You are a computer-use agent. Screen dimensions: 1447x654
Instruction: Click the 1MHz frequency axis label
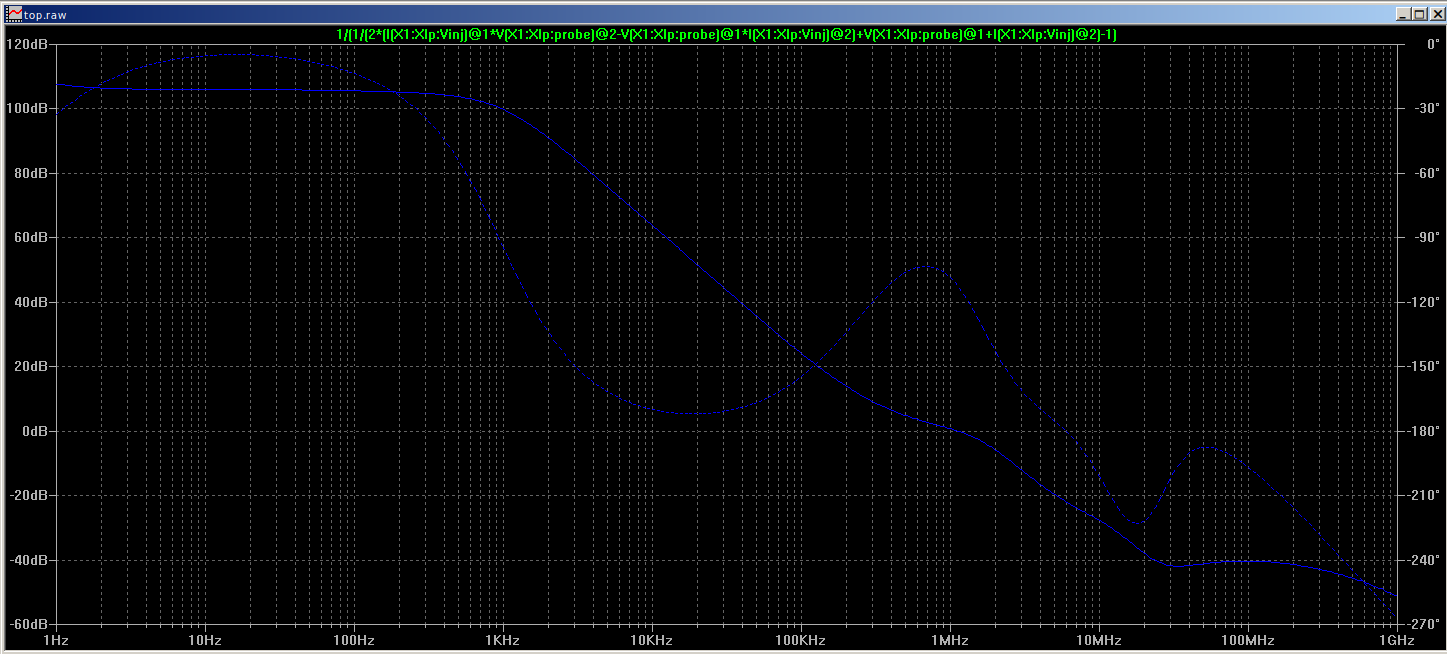tap(949, 640)
